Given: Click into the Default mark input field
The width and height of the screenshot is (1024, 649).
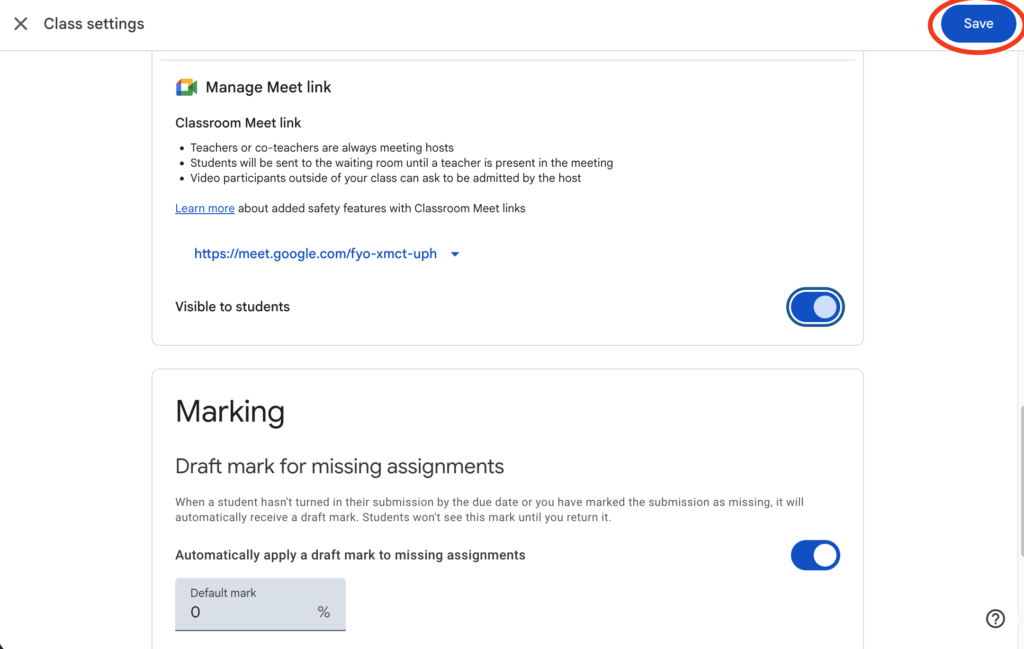Looking at the screenshot, I should pyautogui.click(x=250, y=611).
